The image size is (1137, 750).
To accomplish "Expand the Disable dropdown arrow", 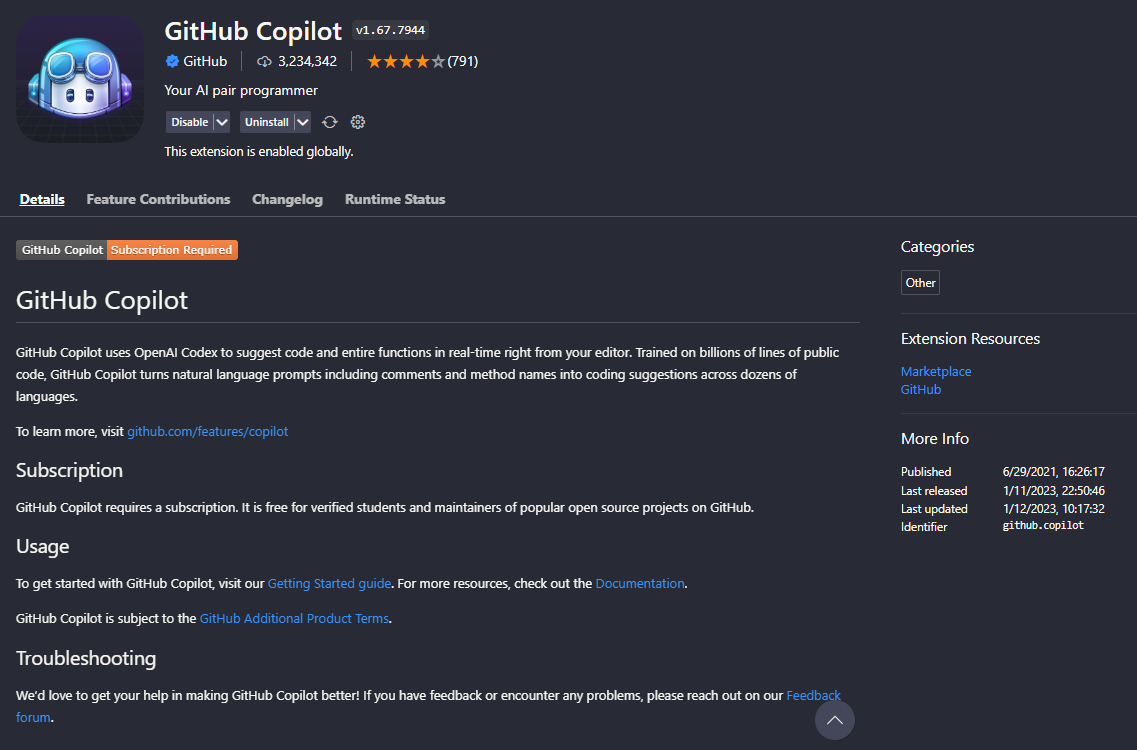I will pos(222,122).
